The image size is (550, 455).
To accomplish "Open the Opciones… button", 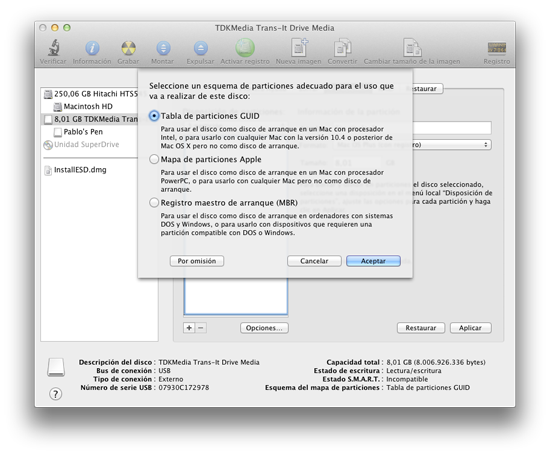I will (x=264, y=328).
